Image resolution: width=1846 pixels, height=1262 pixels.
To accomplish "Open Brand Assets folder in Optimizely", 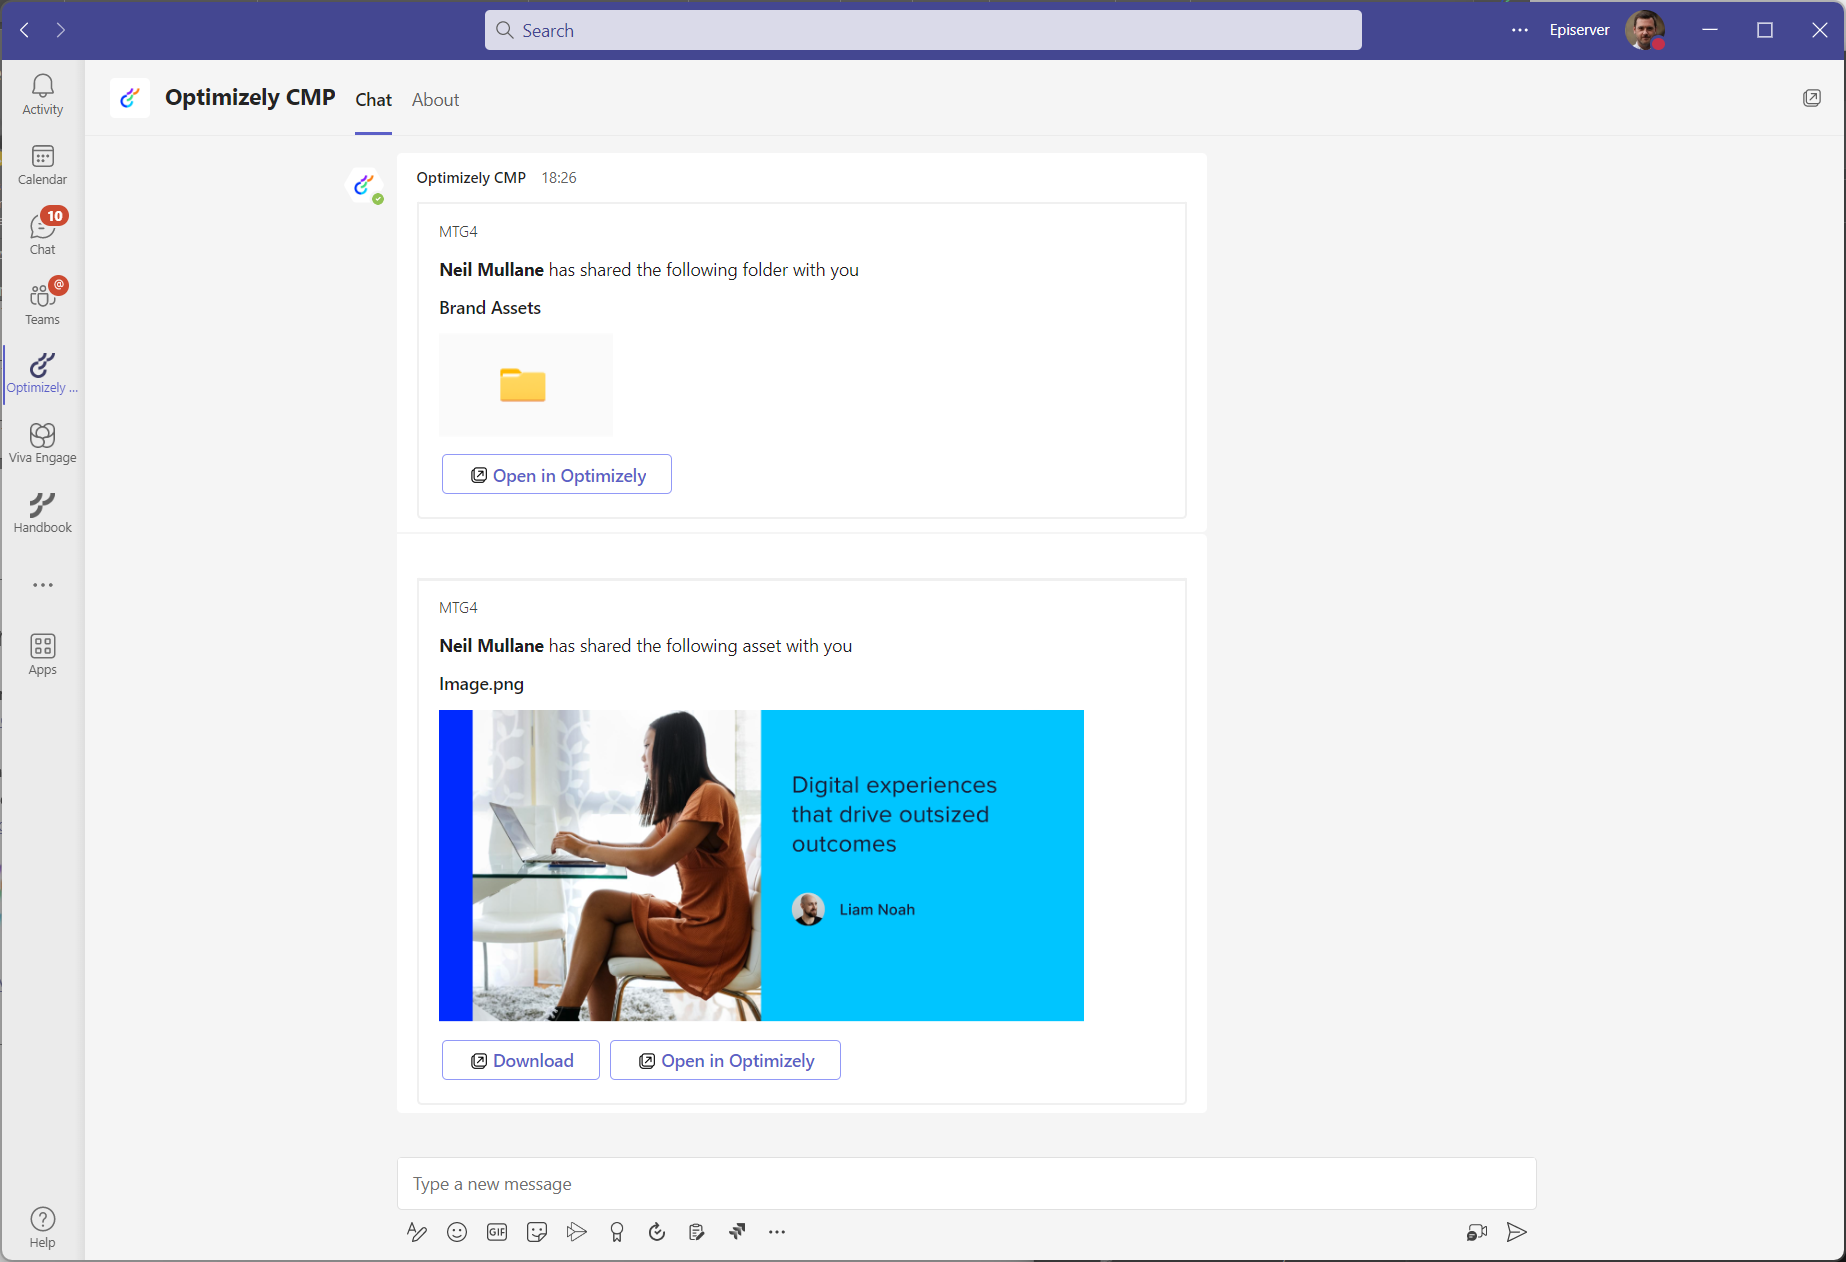I will (x=557, y=475).
